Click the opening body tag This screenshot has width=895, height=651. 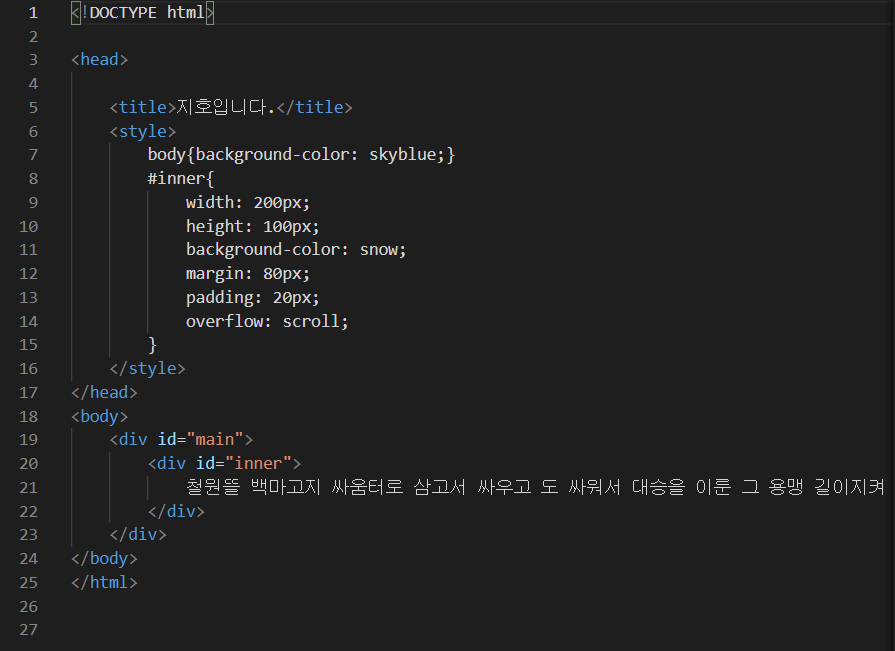99,417
